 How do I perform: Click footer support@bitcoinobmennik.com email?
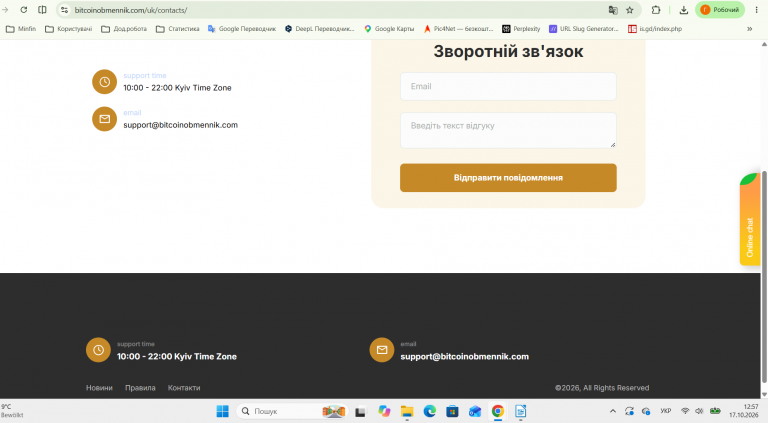(464, 356)
